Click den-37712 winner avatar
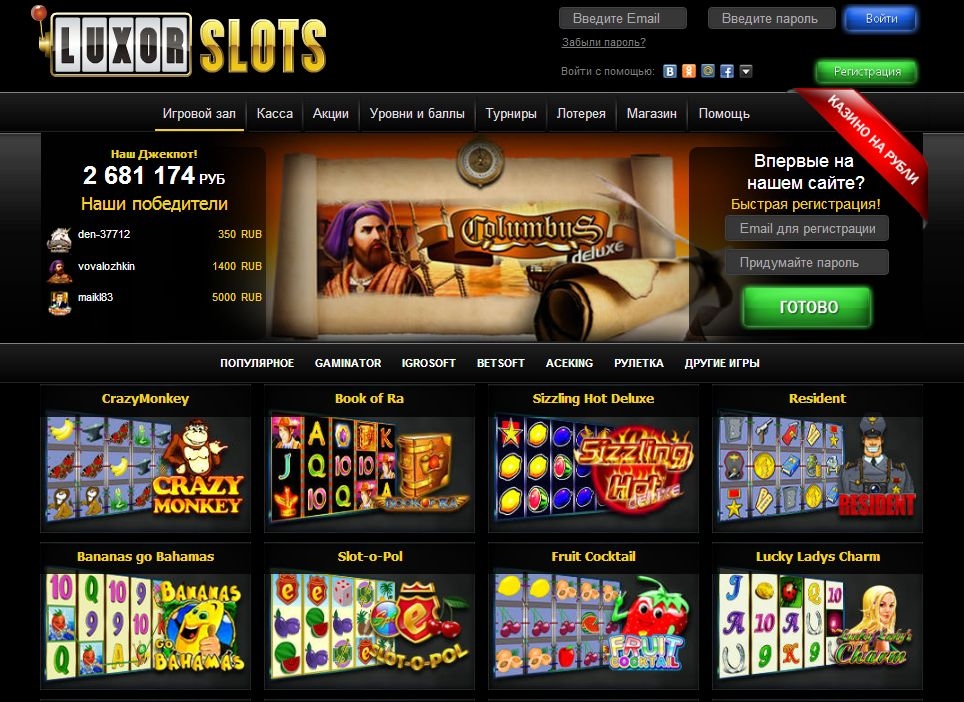The height and width of the screenshot is (702, 964). 60,239
